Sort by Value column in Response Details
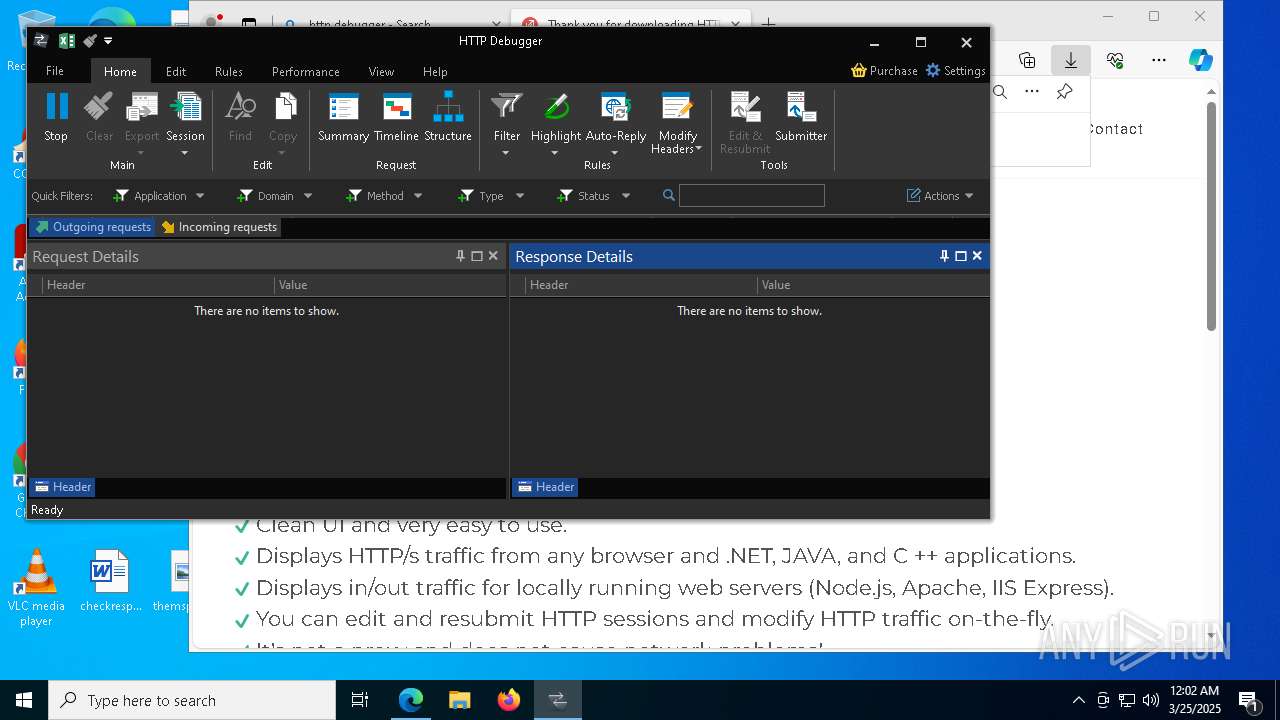This screenshot has height=720, width=1280. (872, 285)
